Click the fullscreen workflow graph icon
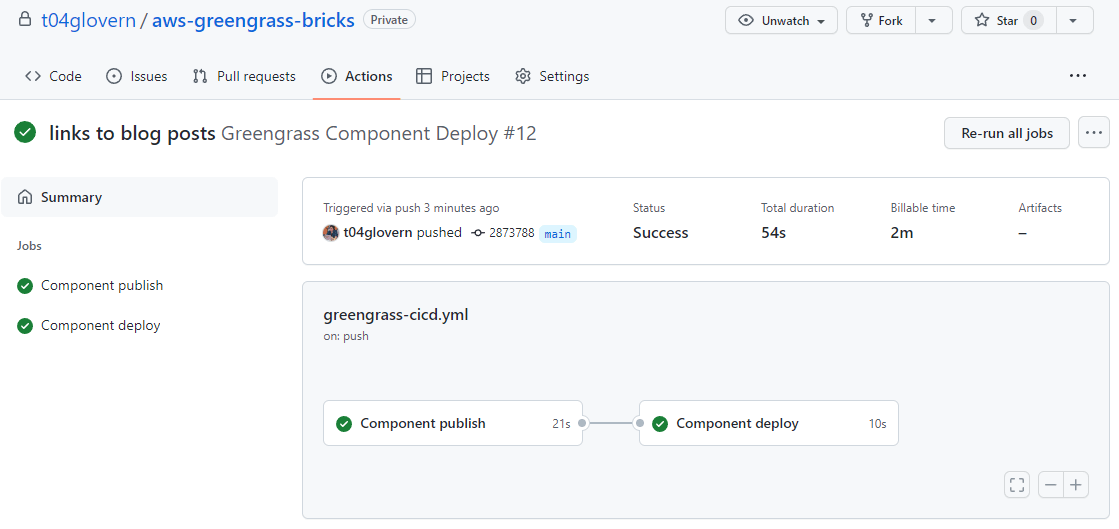Viewport: 1119px width, 529px height. [x=1017, y=485]
